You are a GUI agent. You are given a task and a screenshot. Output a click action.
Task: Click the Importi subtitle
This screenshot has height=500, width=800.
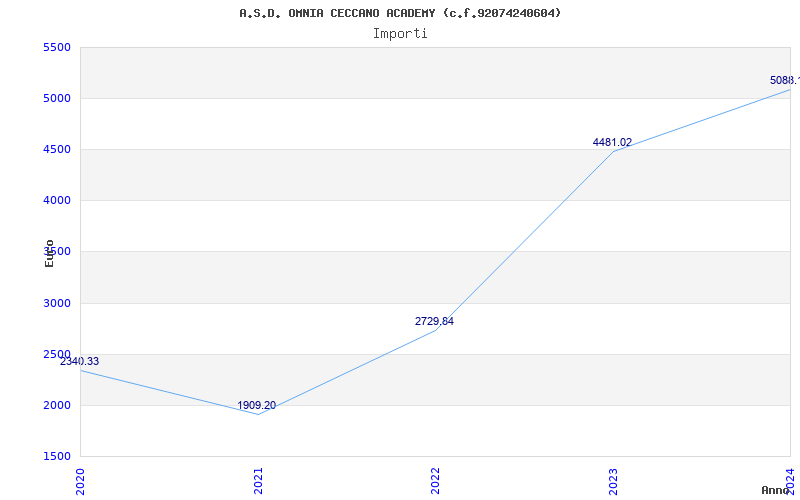(x=400, y=34)
